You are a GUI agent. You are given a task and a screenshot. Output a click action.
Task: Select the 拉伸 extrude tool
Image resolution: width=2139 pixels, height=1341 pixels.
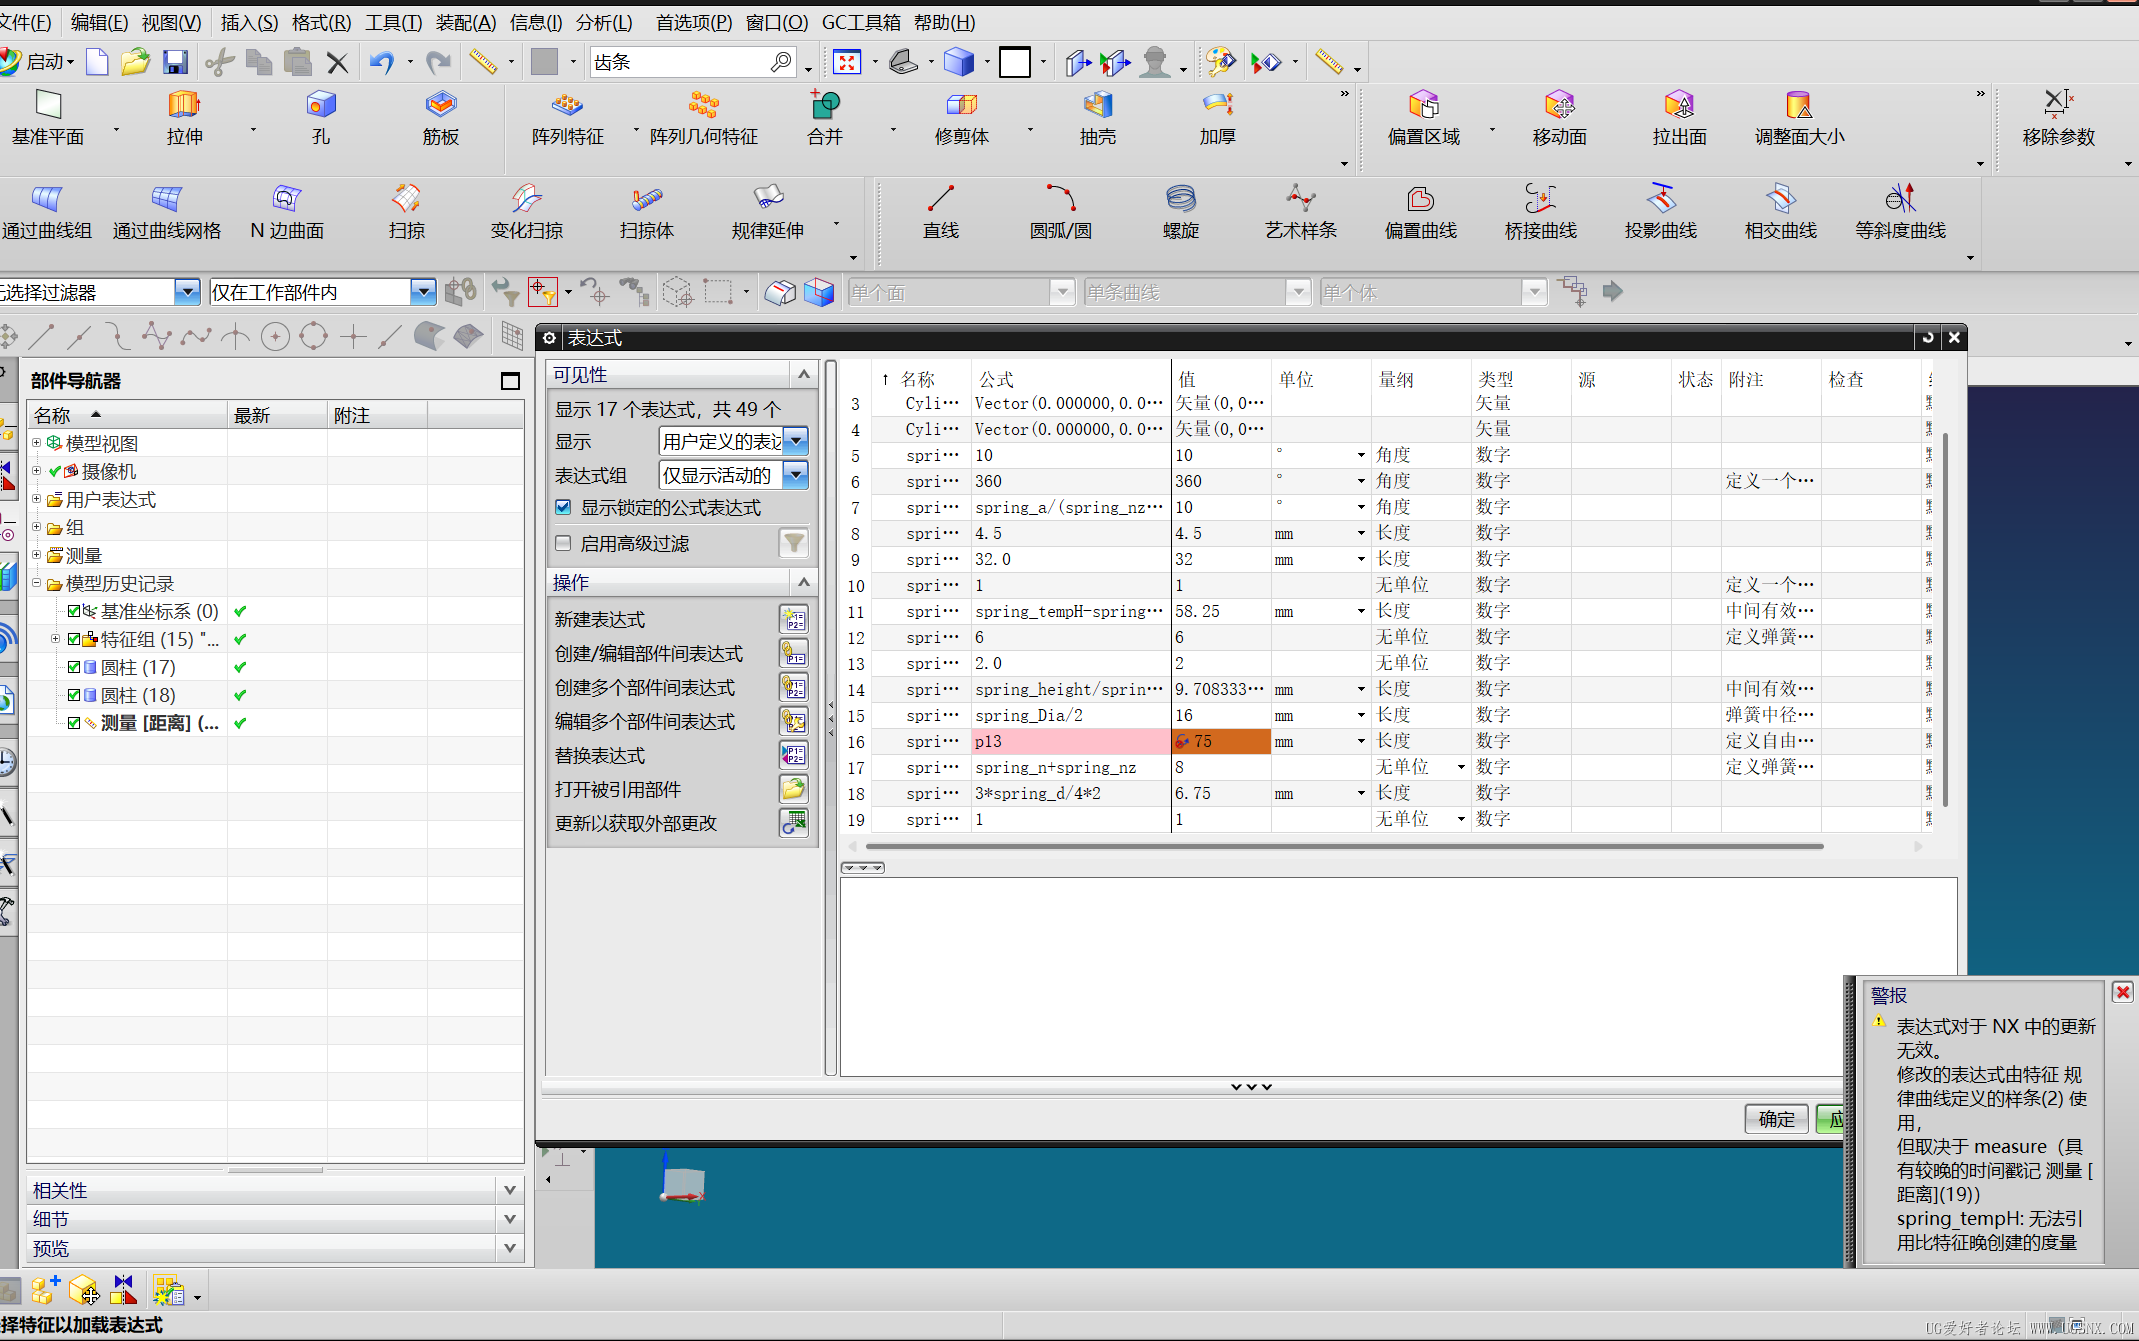184,118
